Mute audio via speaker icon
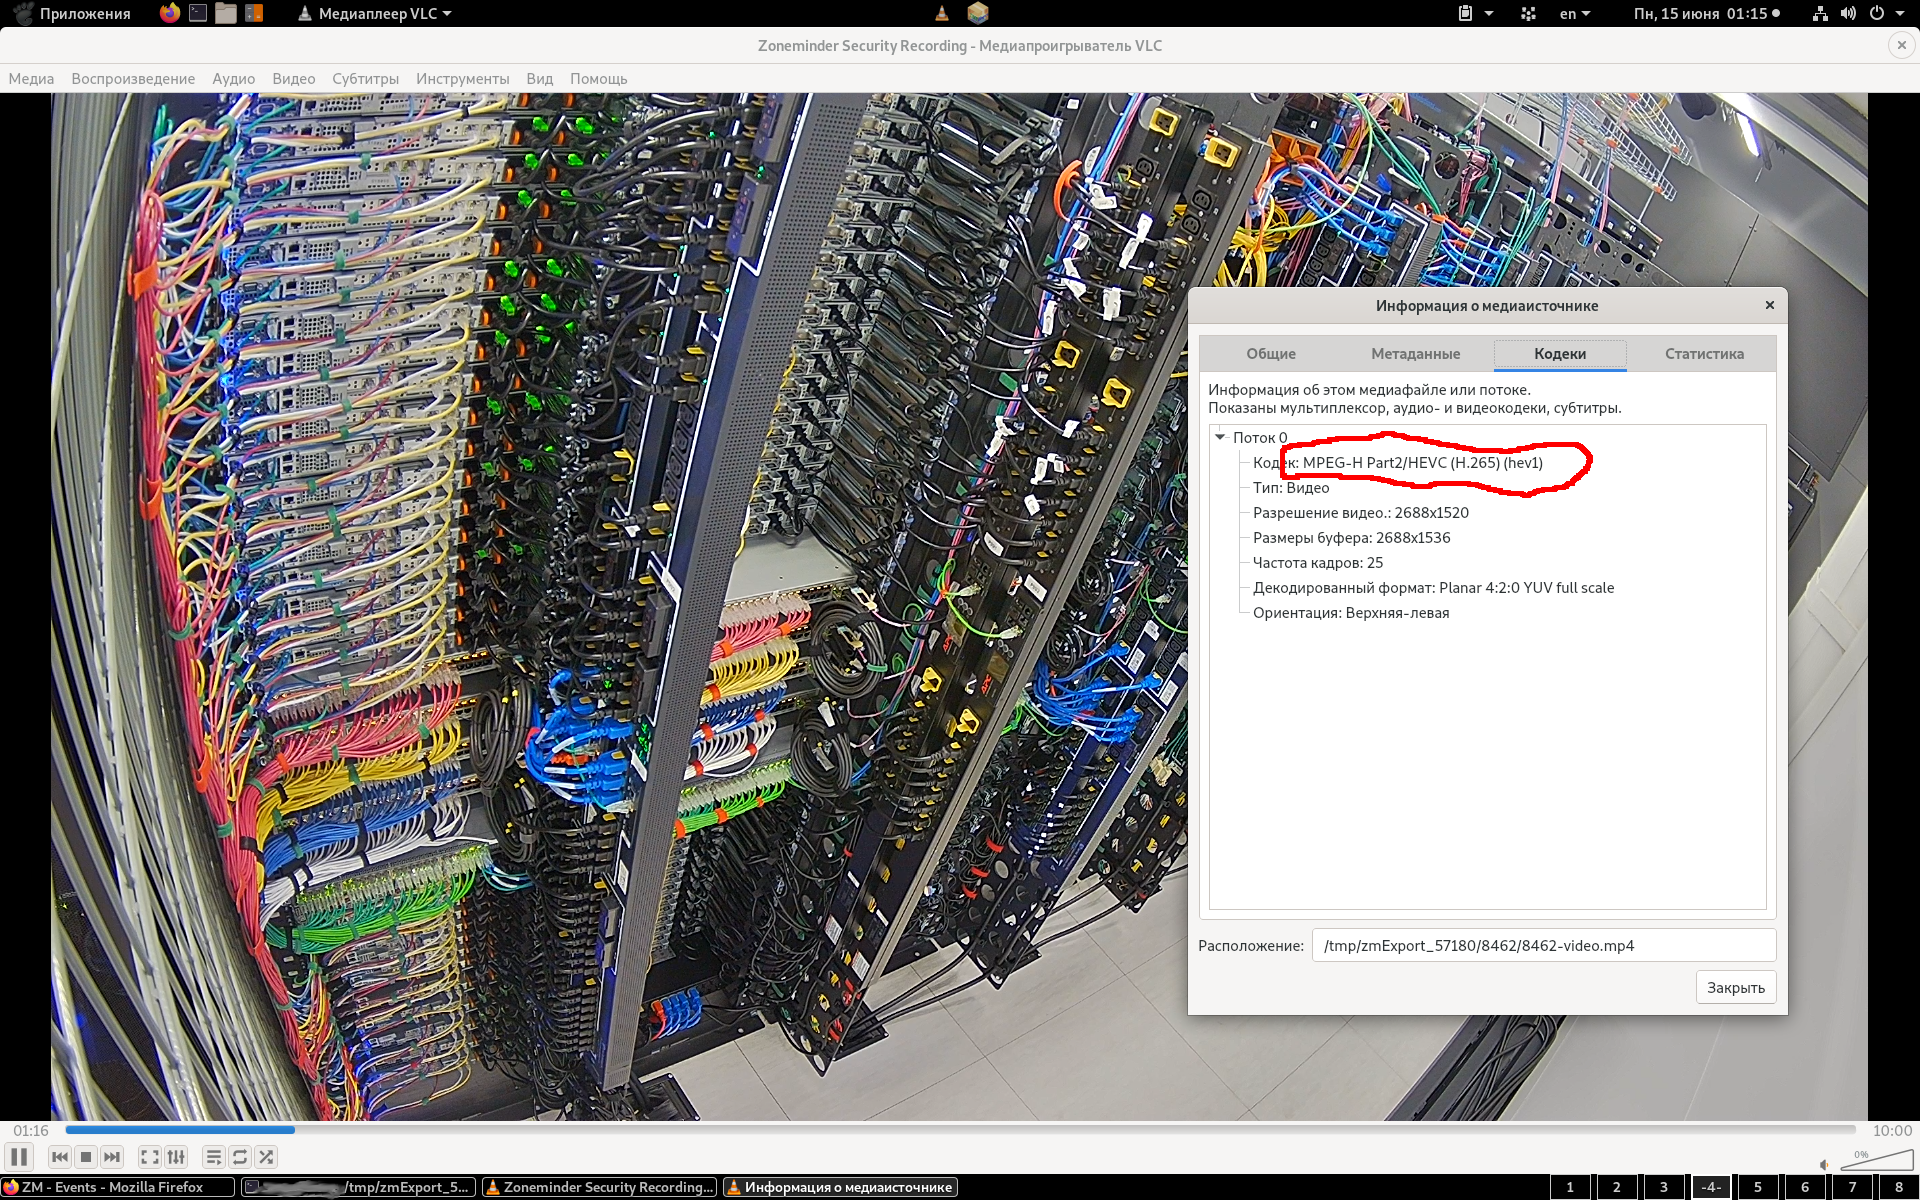 click(x=1824, y=1164)
